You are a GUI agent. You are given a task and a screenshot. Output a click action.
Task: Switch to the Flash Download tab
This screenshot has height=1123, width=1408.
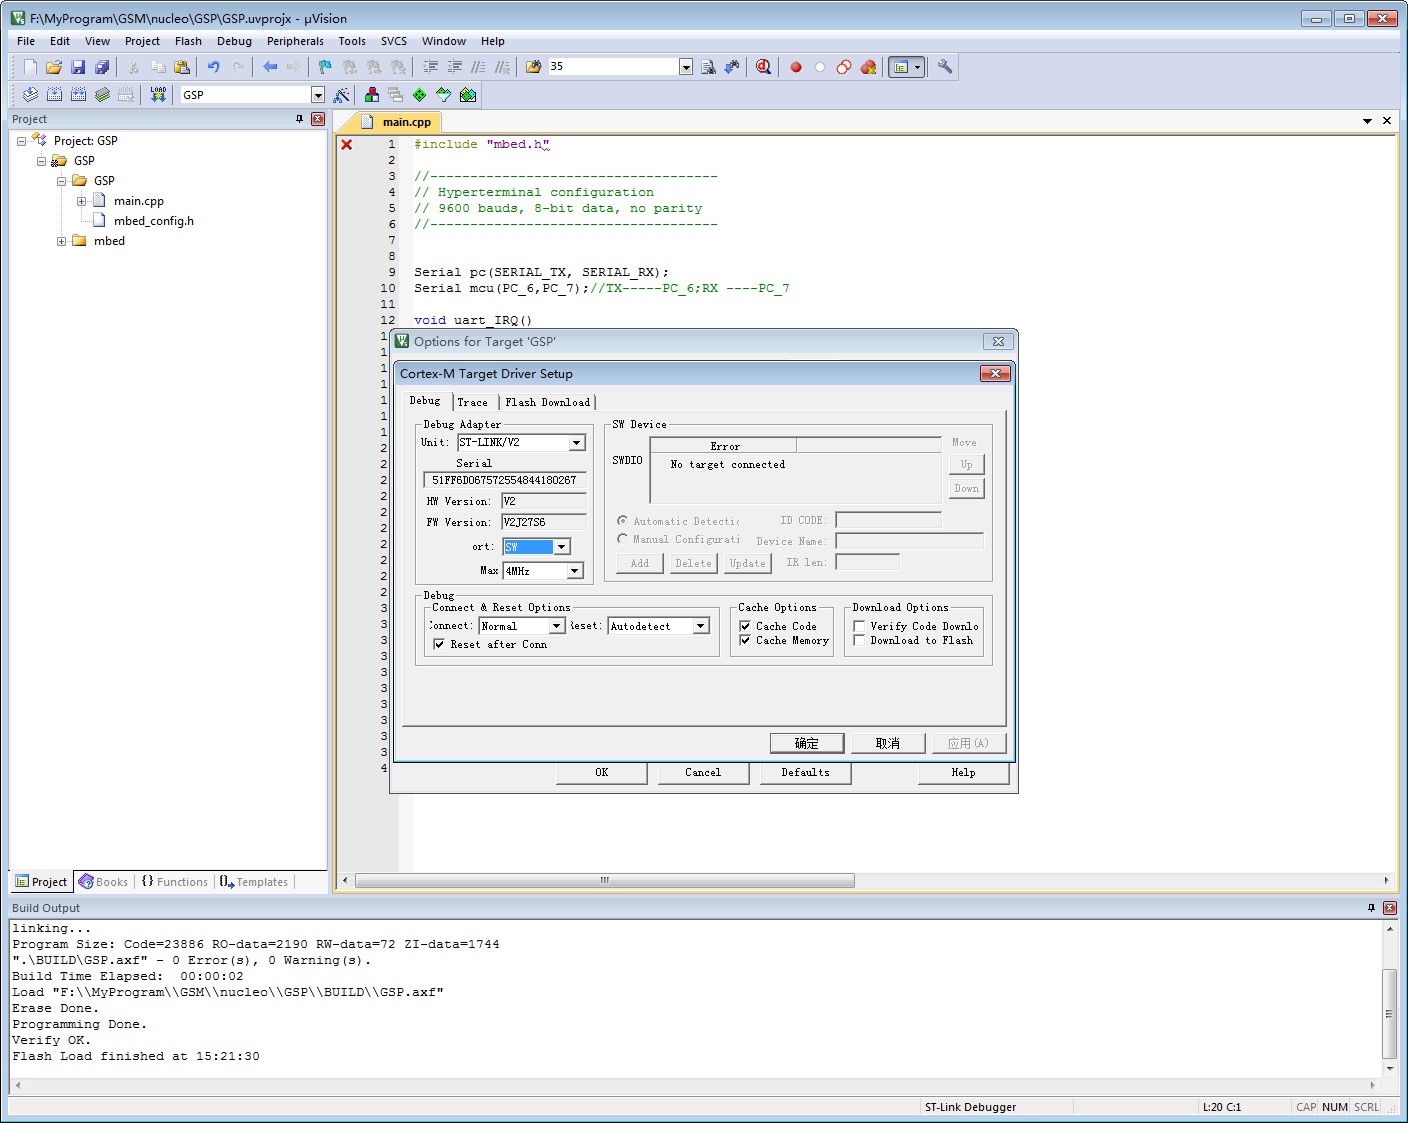(x=547, y=402)
